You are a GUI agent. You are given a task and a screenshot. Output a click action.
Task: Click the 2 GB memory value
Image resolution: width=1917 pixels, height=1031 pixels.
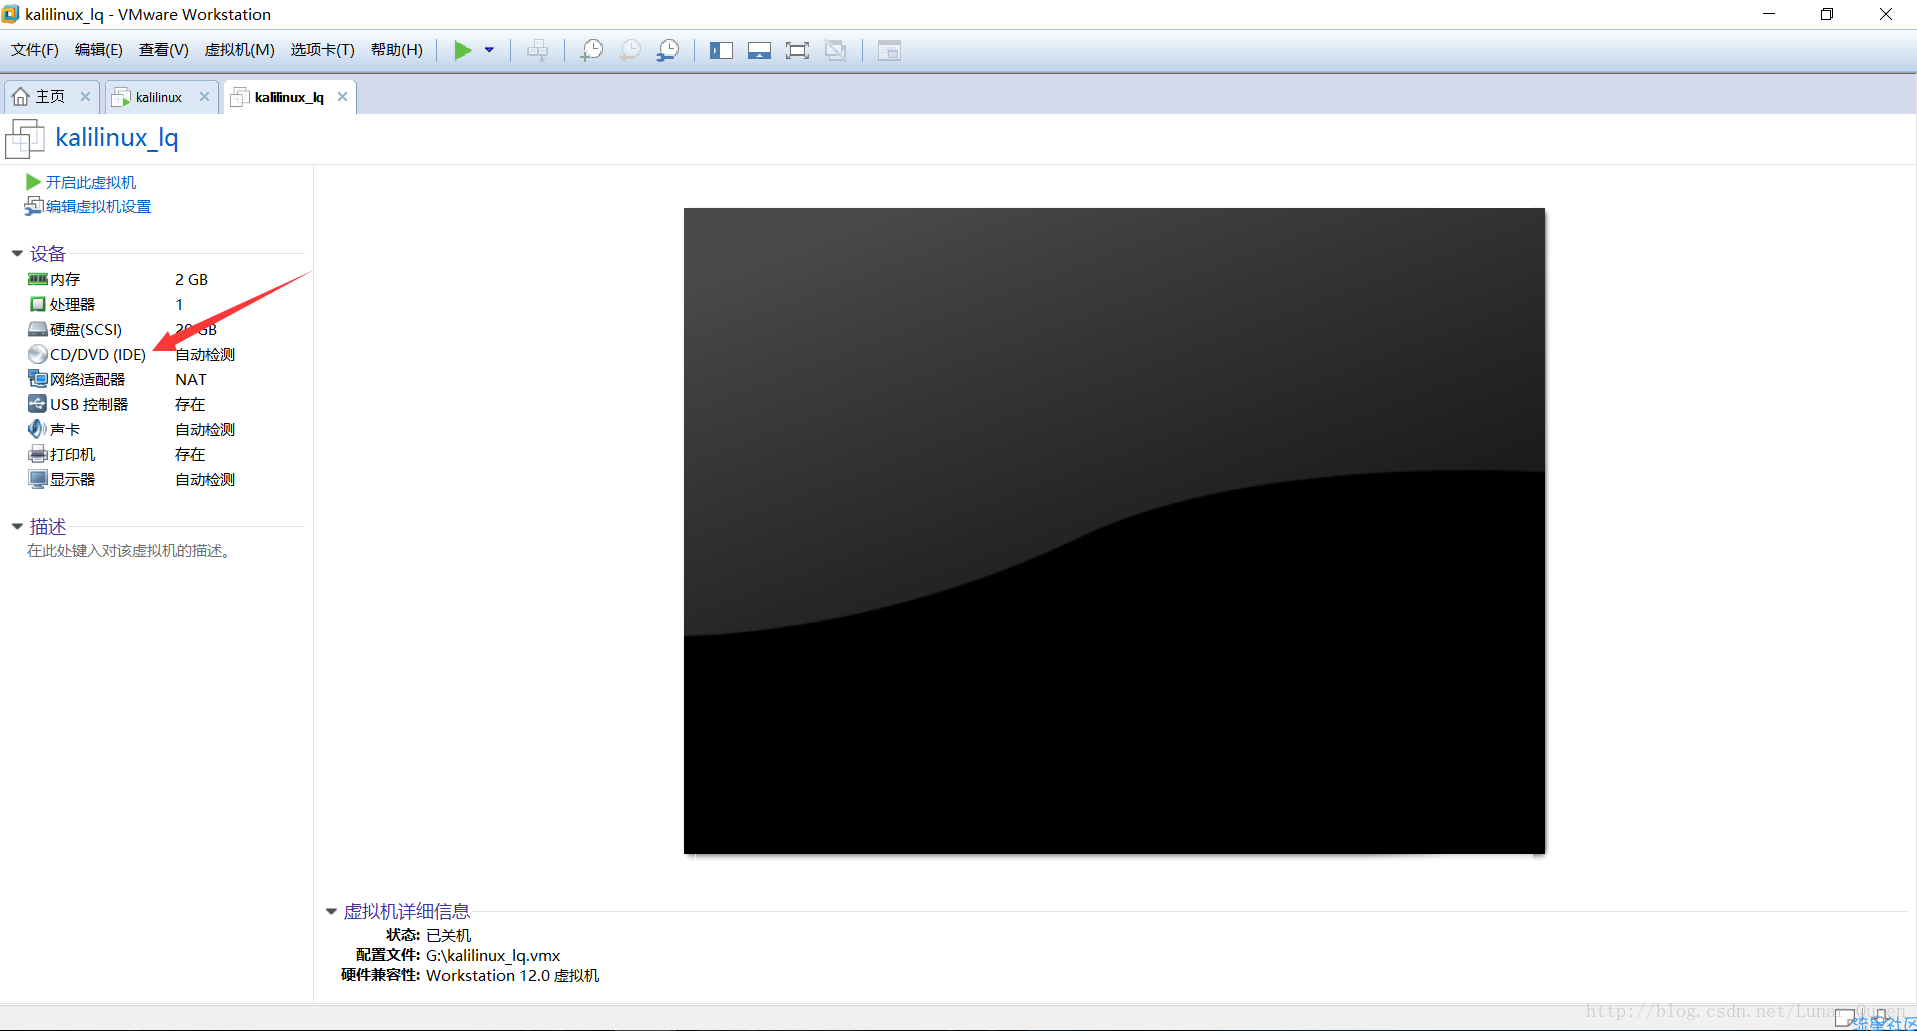coord(191,279)
